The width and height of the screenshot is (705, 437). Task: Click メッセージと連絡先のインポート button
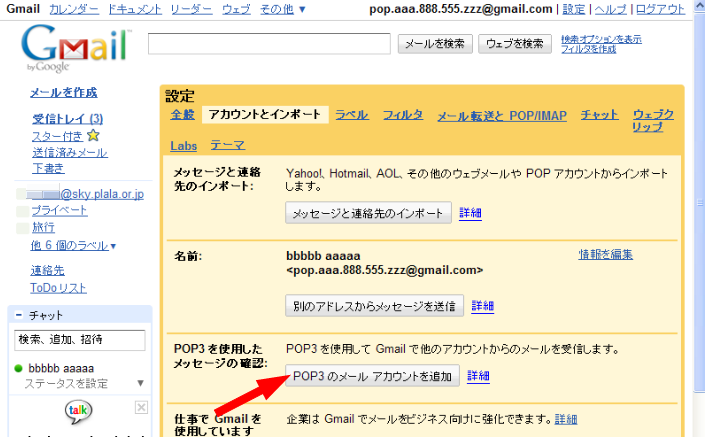click(x=368, y=213)
